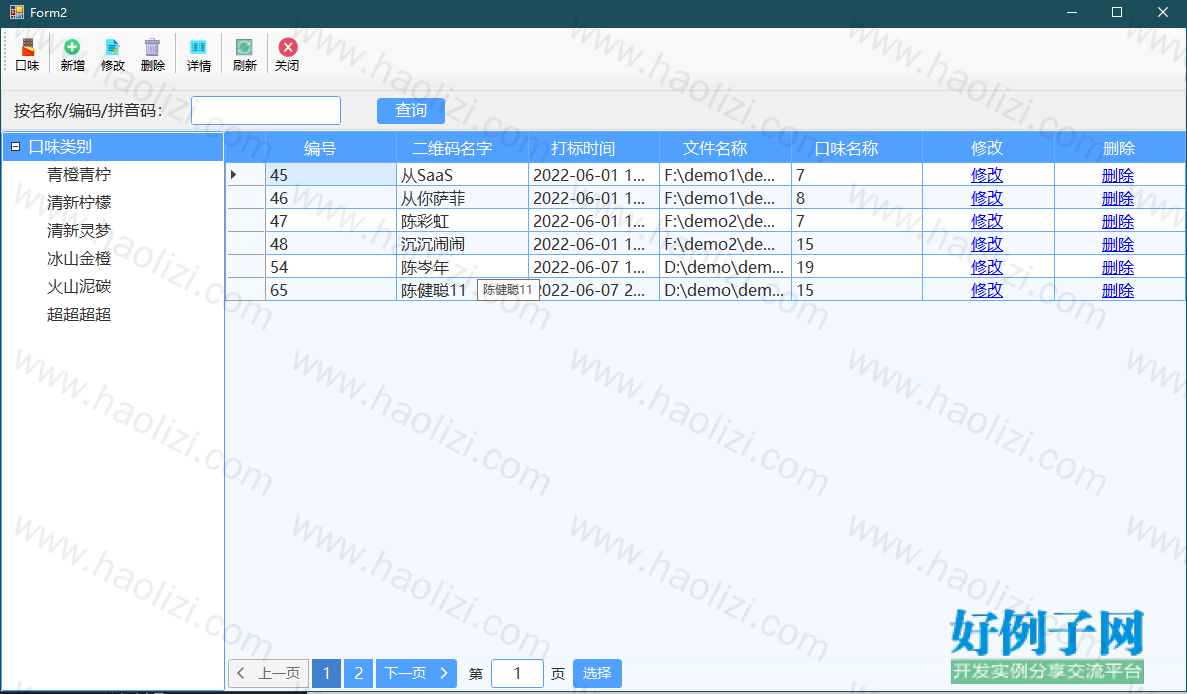
Task: Click the Form2 window title icon
Action: (x=17, y=12)
